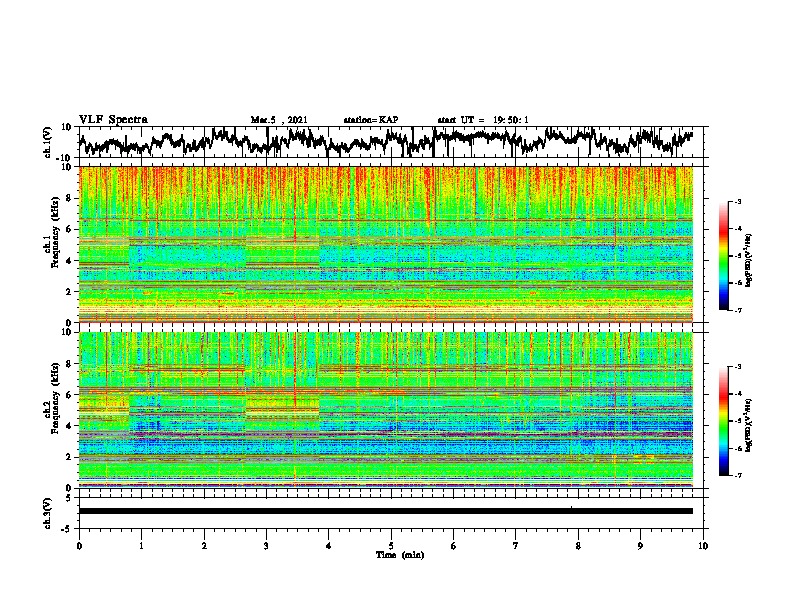Image resolution: width=792 pixels, height=612 pixels.
Task: Click the "ch.3(V)" axis label
Action: 47,513
